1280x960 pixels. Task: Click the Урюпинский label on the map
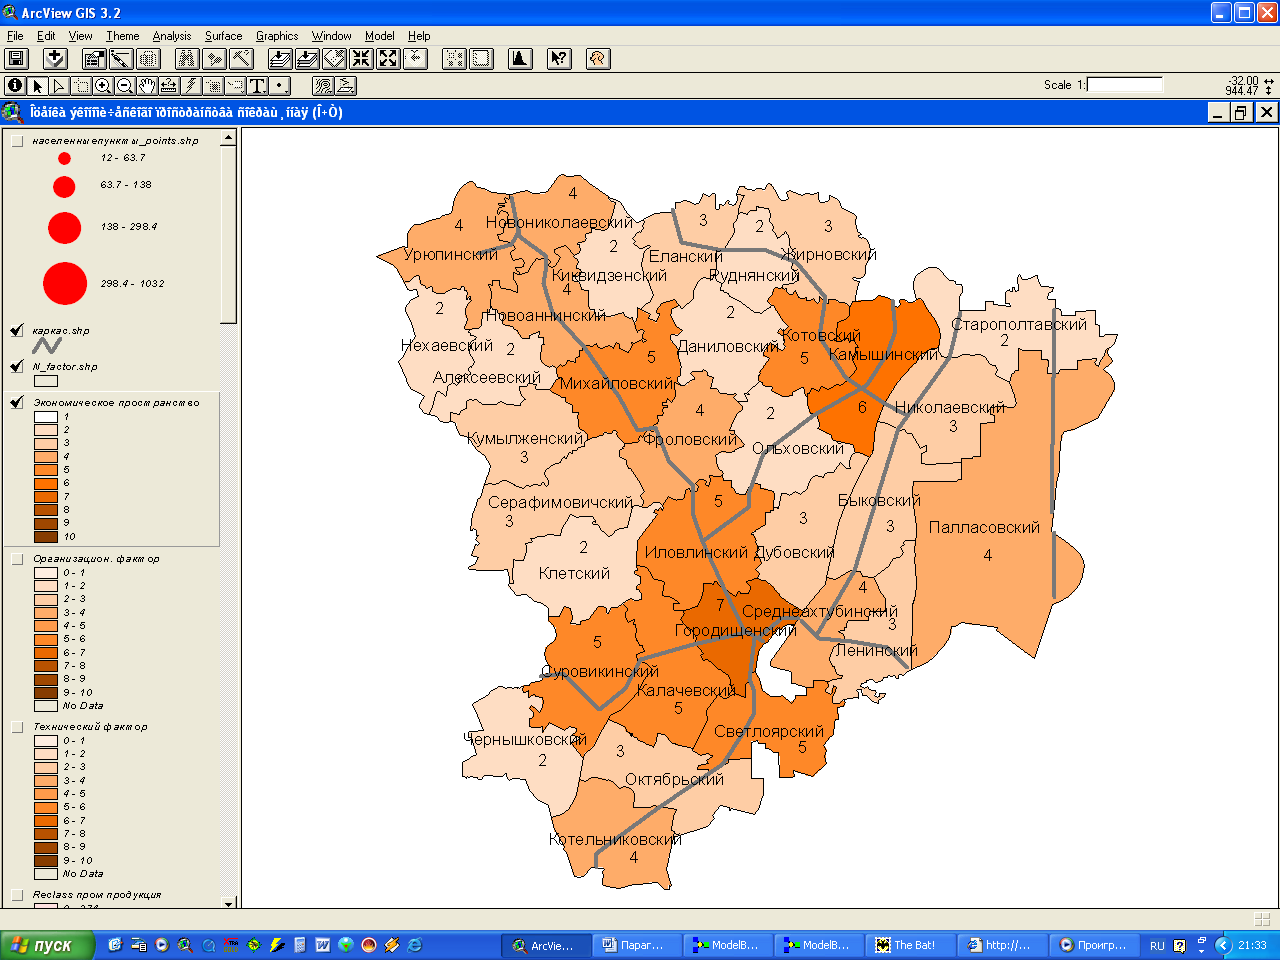click(450, 255)
